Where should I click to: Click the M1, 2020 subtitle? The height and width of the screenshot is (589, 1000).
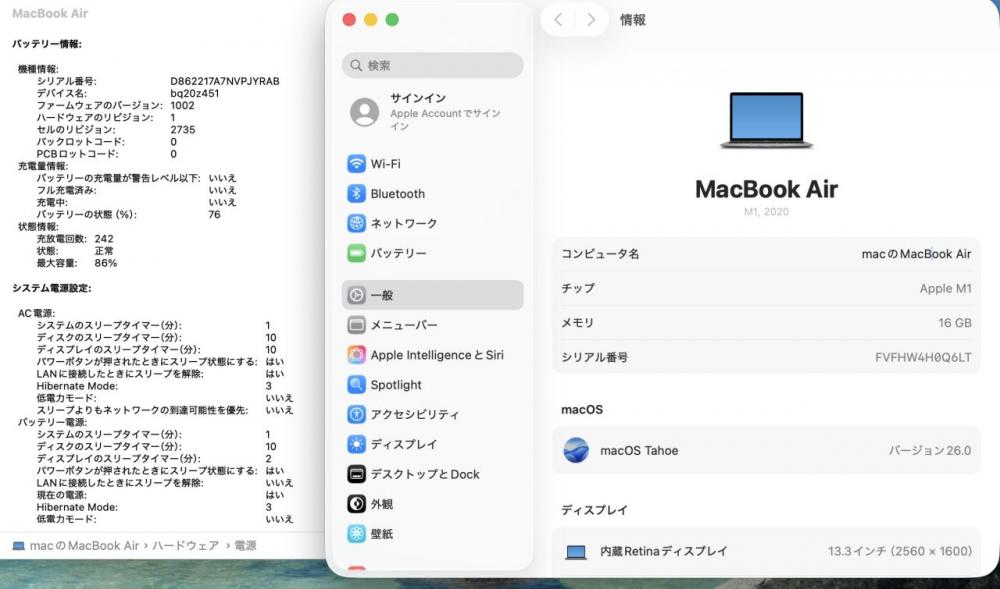tap(766, 211)
